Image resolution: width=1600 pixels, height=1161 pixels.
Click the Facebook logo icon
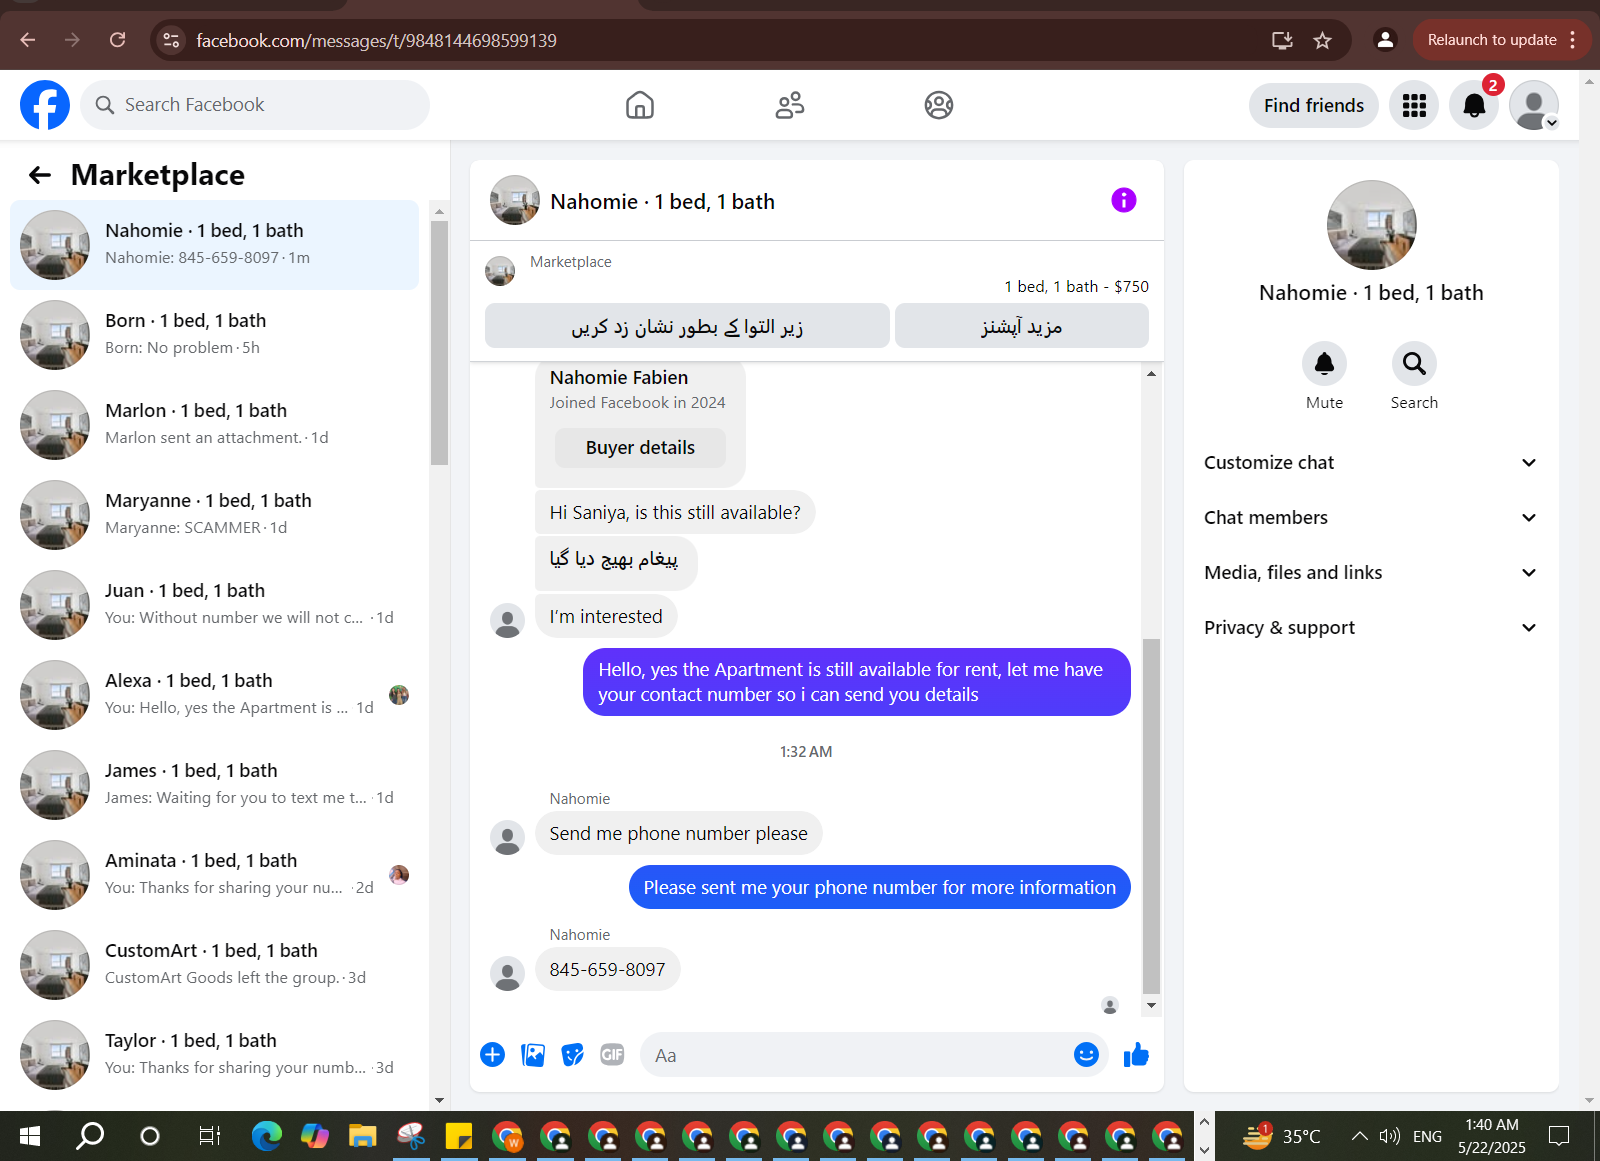tap(45, 105)
